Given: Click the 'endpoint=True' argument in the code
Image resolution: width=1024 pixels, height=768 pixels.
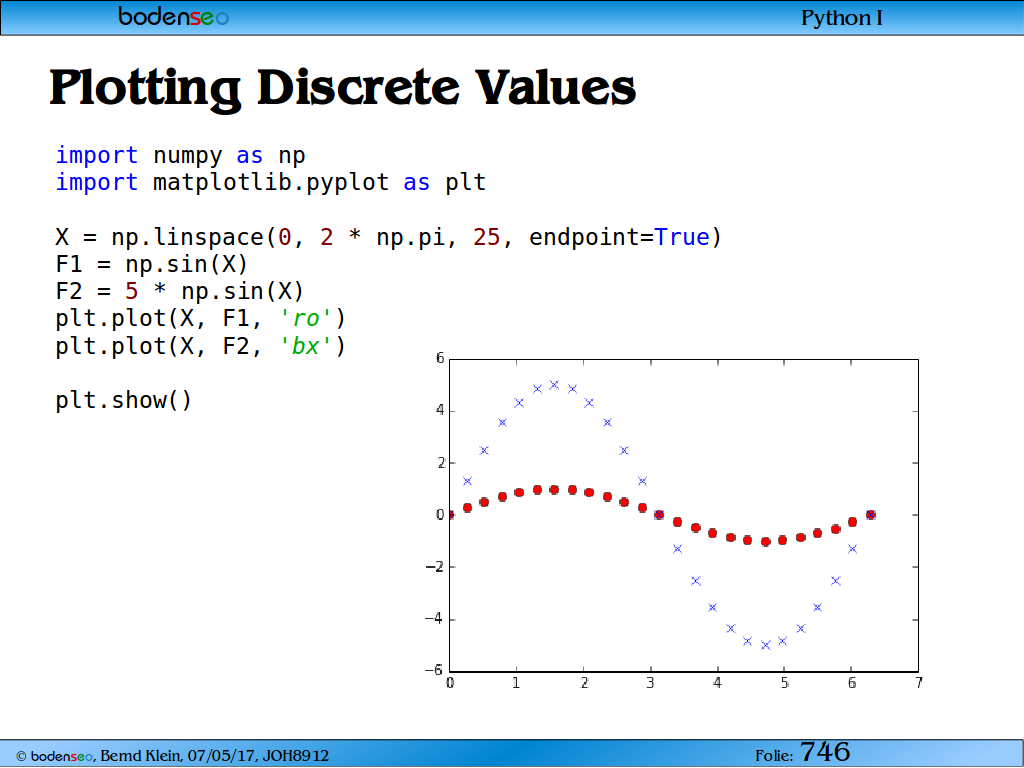Looking at the screenshot, I should [x=619, y=237].
